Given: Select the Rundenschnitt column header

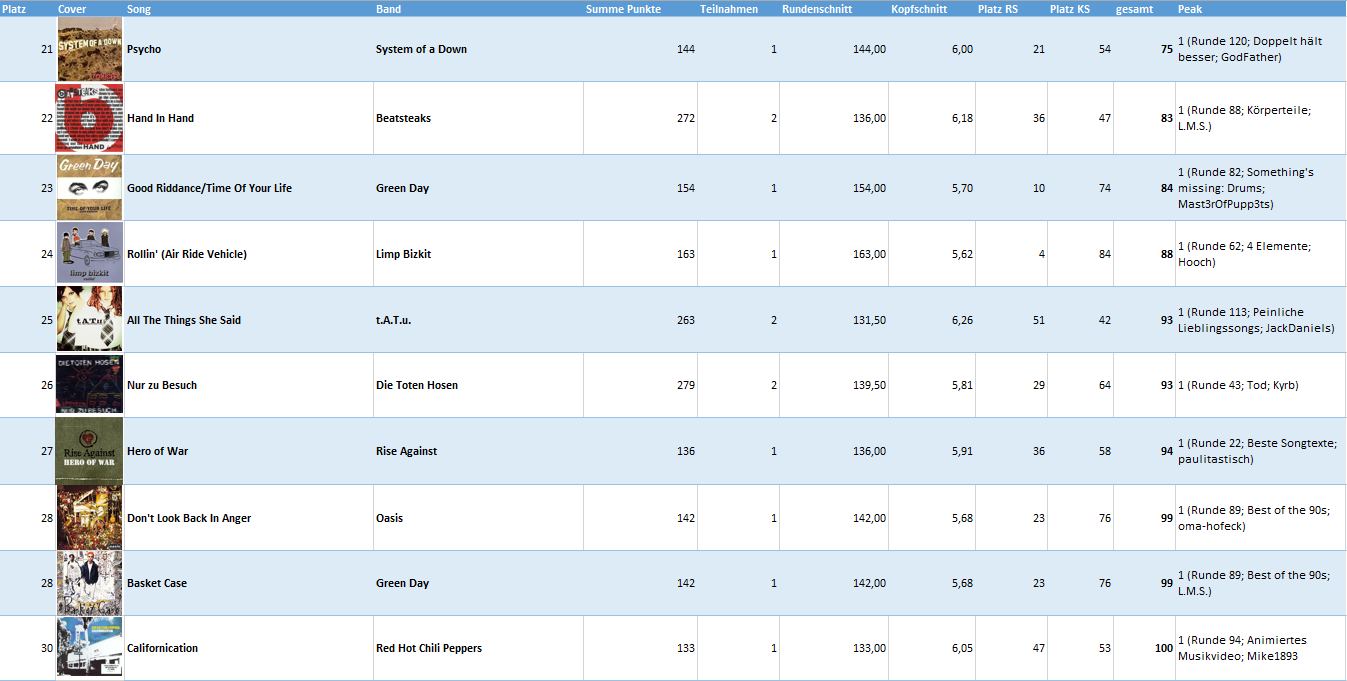Looking at the screenshot, I should (817, 9).
